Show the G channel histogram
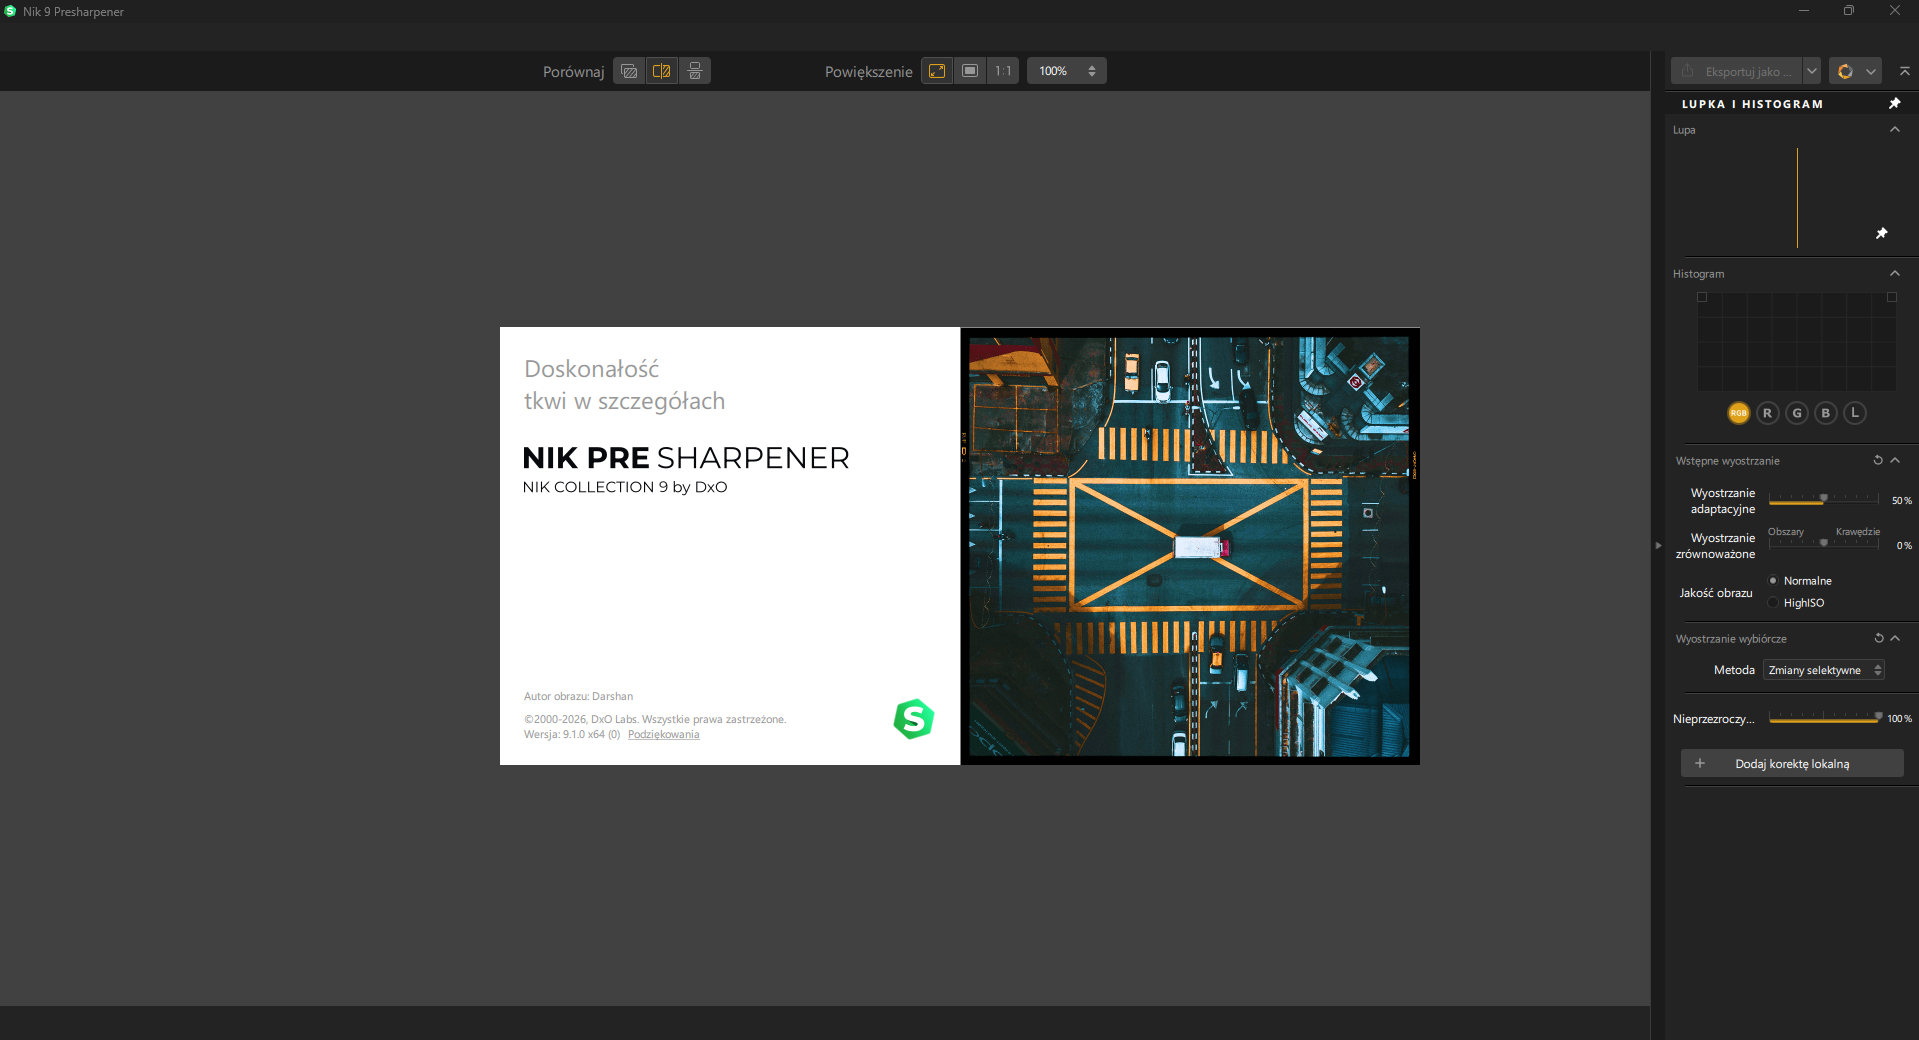The width and height of the screenshot is (1919, 1040). 1797,413
